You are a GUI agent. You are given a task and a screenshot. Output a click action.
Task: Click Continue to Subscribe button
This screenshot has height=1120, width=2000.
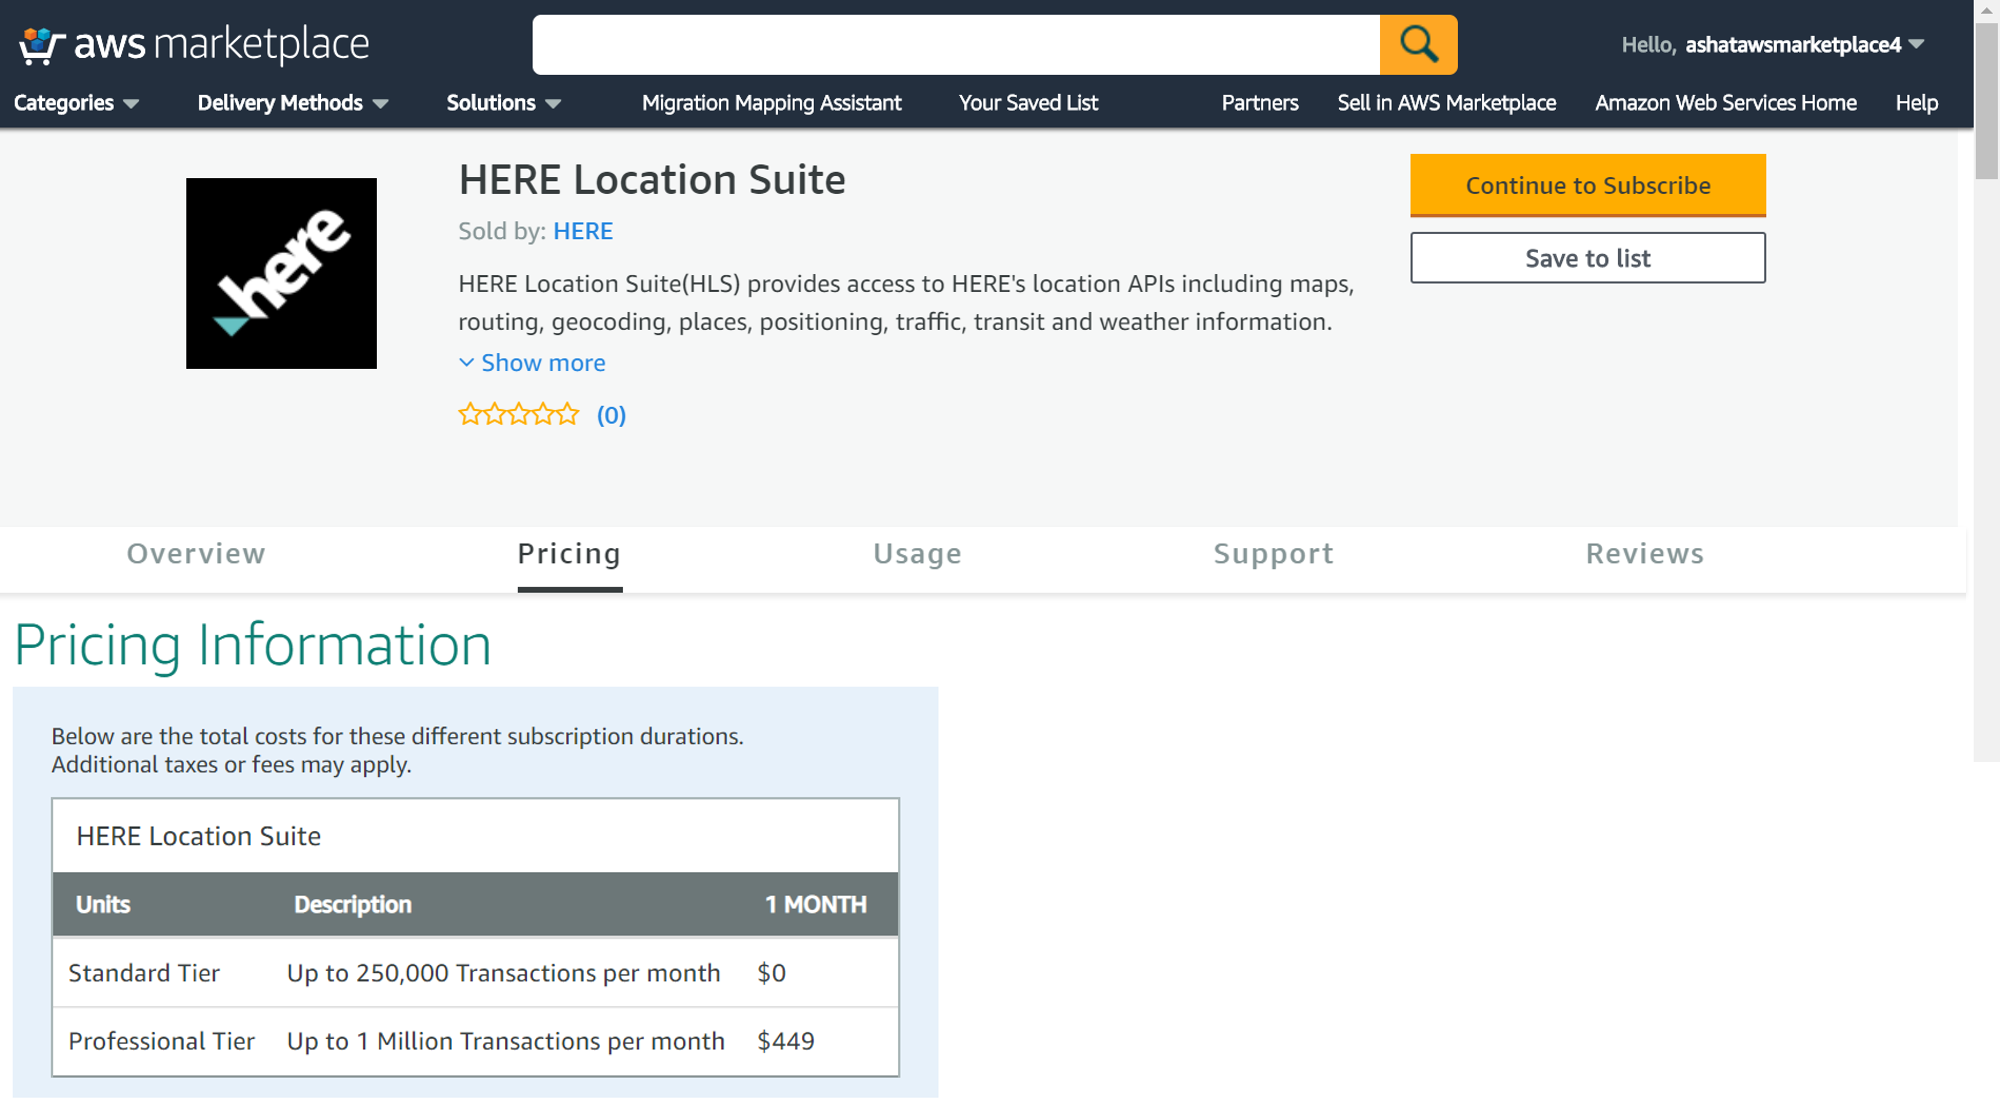[x=1587, y=185]
